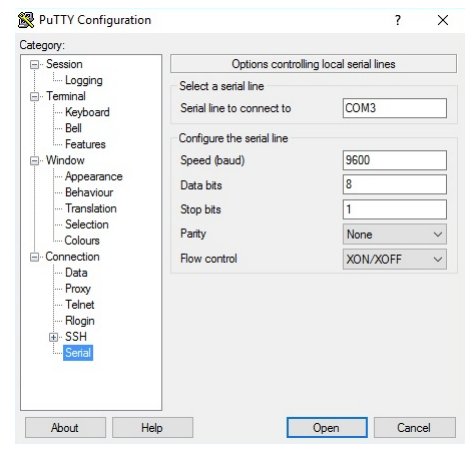Viewport: 472px width, 454px height.
Task: Click the question mark help button
Action: (398, 20)
